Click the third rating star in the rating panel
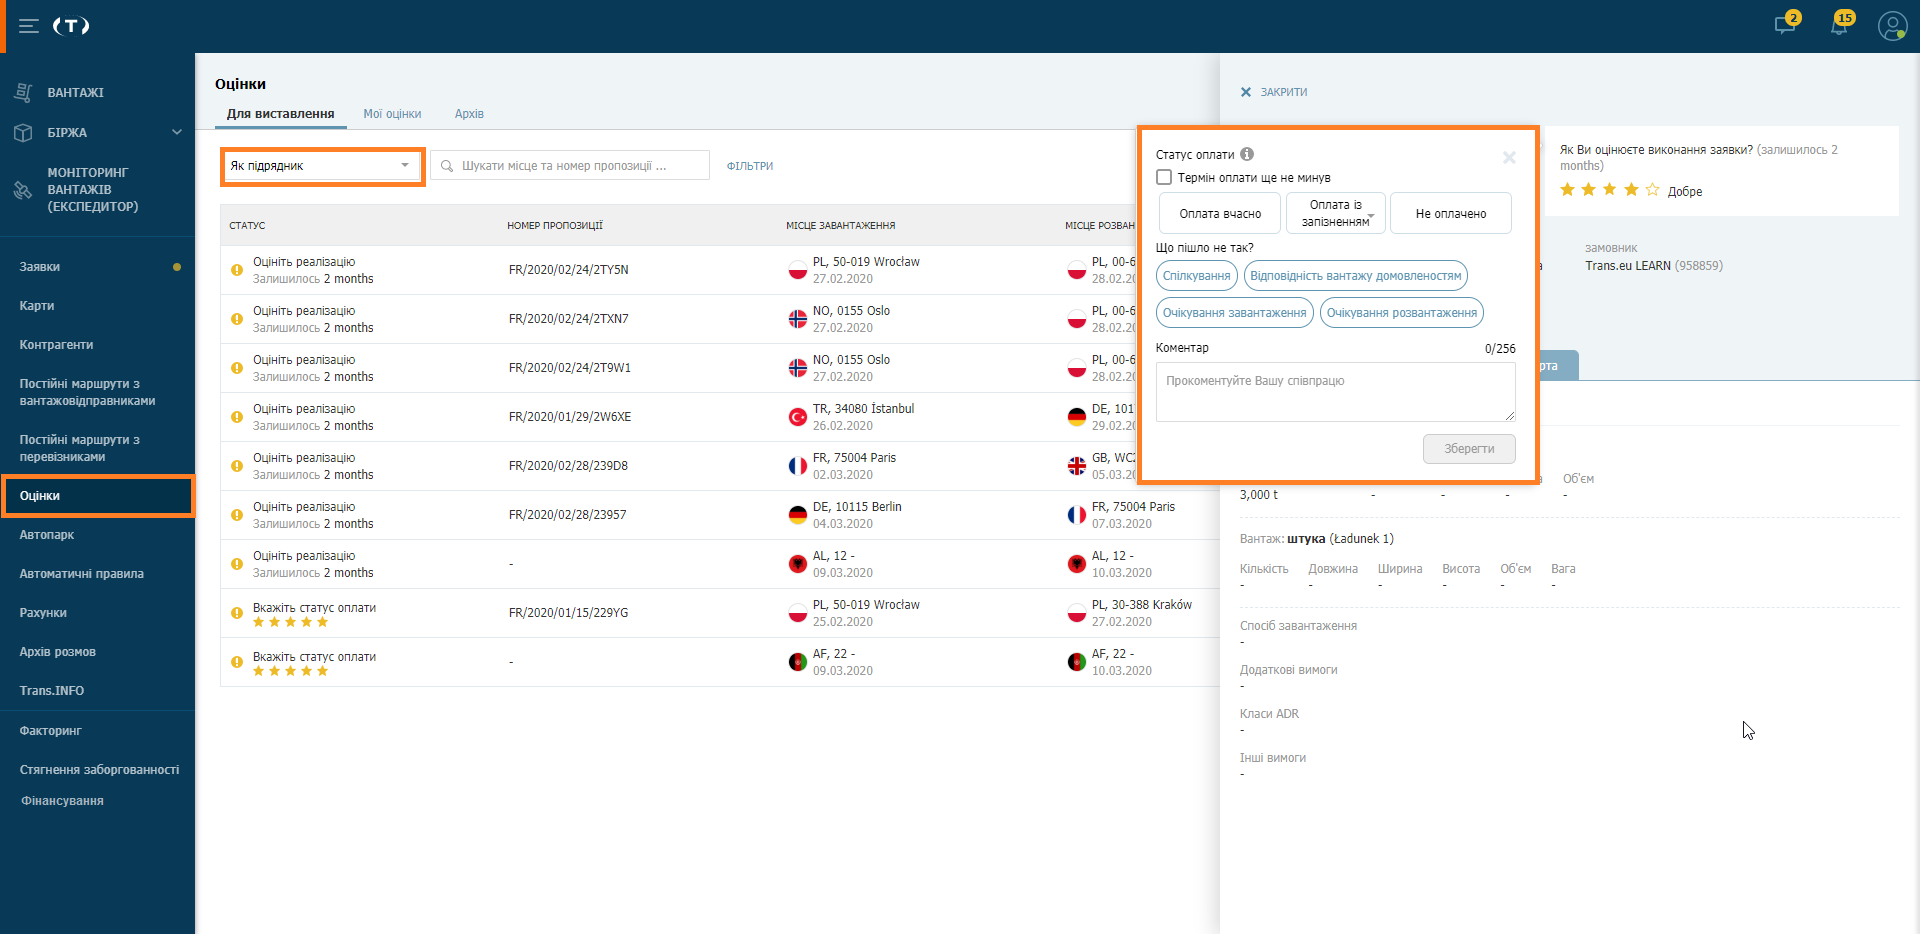Screen dimensions: 1920x934 click(x=1609, y=190)
